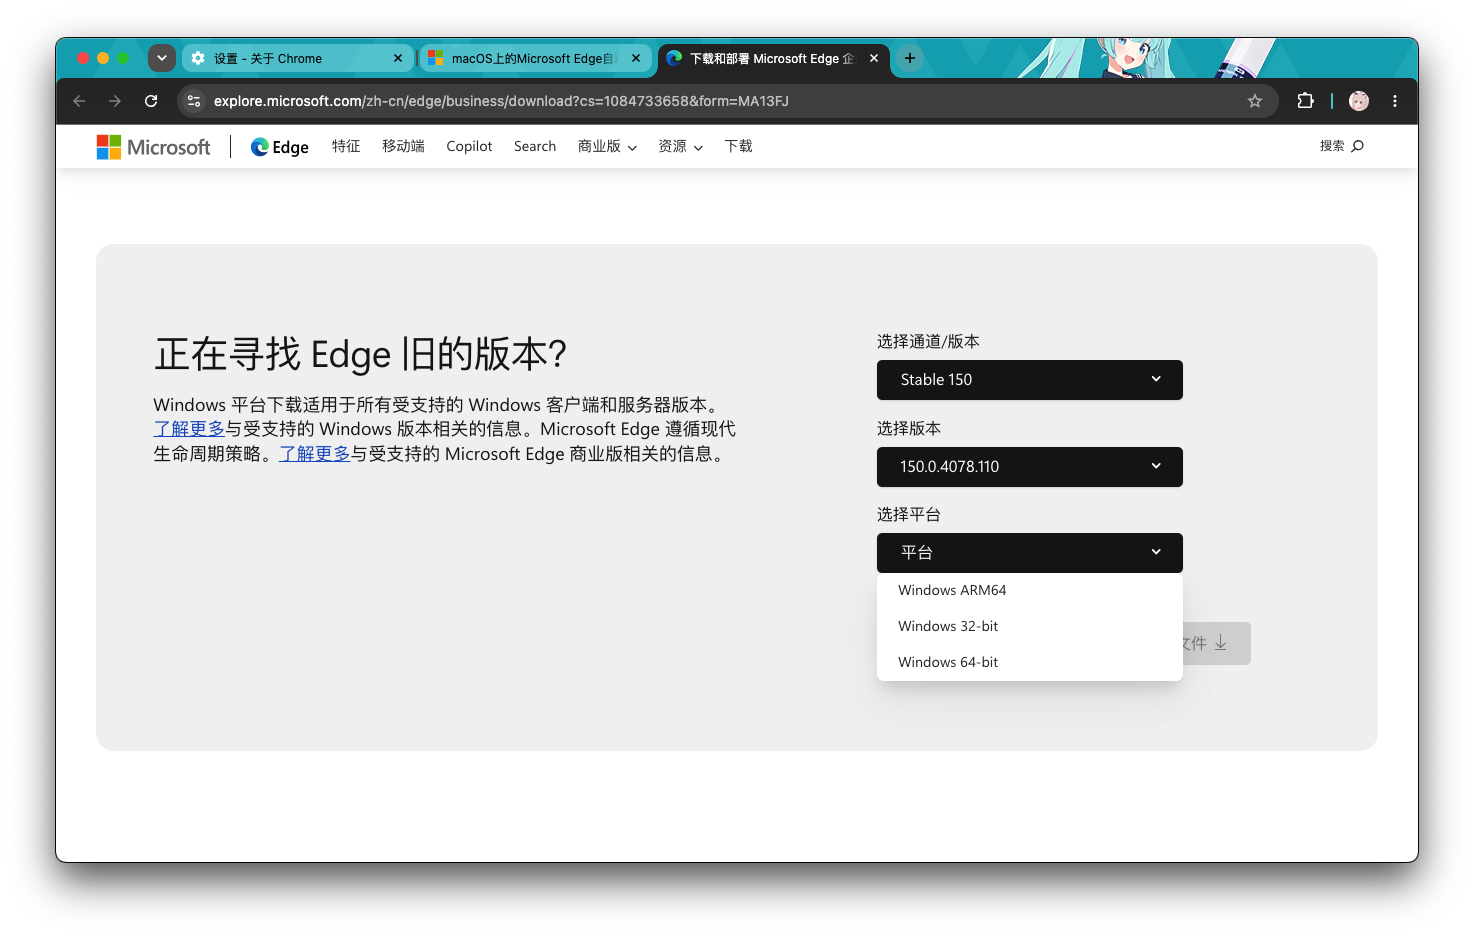The height and width of the screenshot is (936, 1474).
Task: Close the 设置 - 关于 Chrome tab
Action: (x=398, y=58)
